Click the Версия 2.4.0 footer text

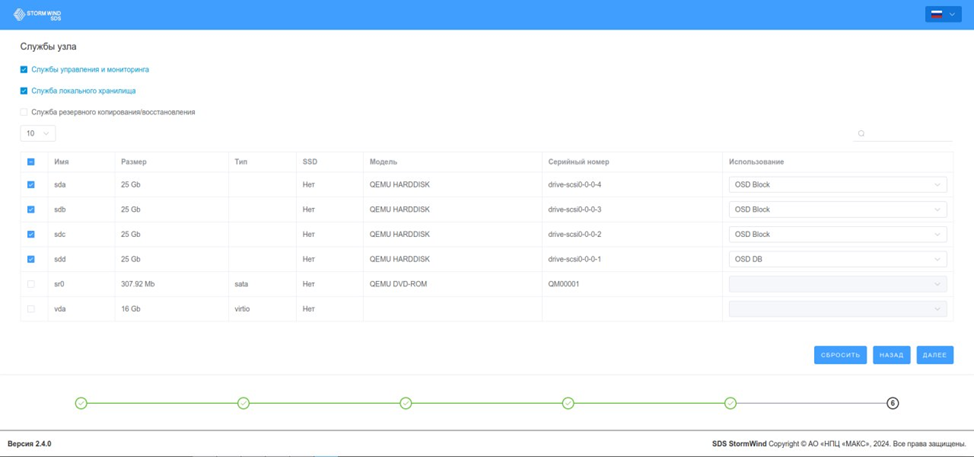pos(29,444)
